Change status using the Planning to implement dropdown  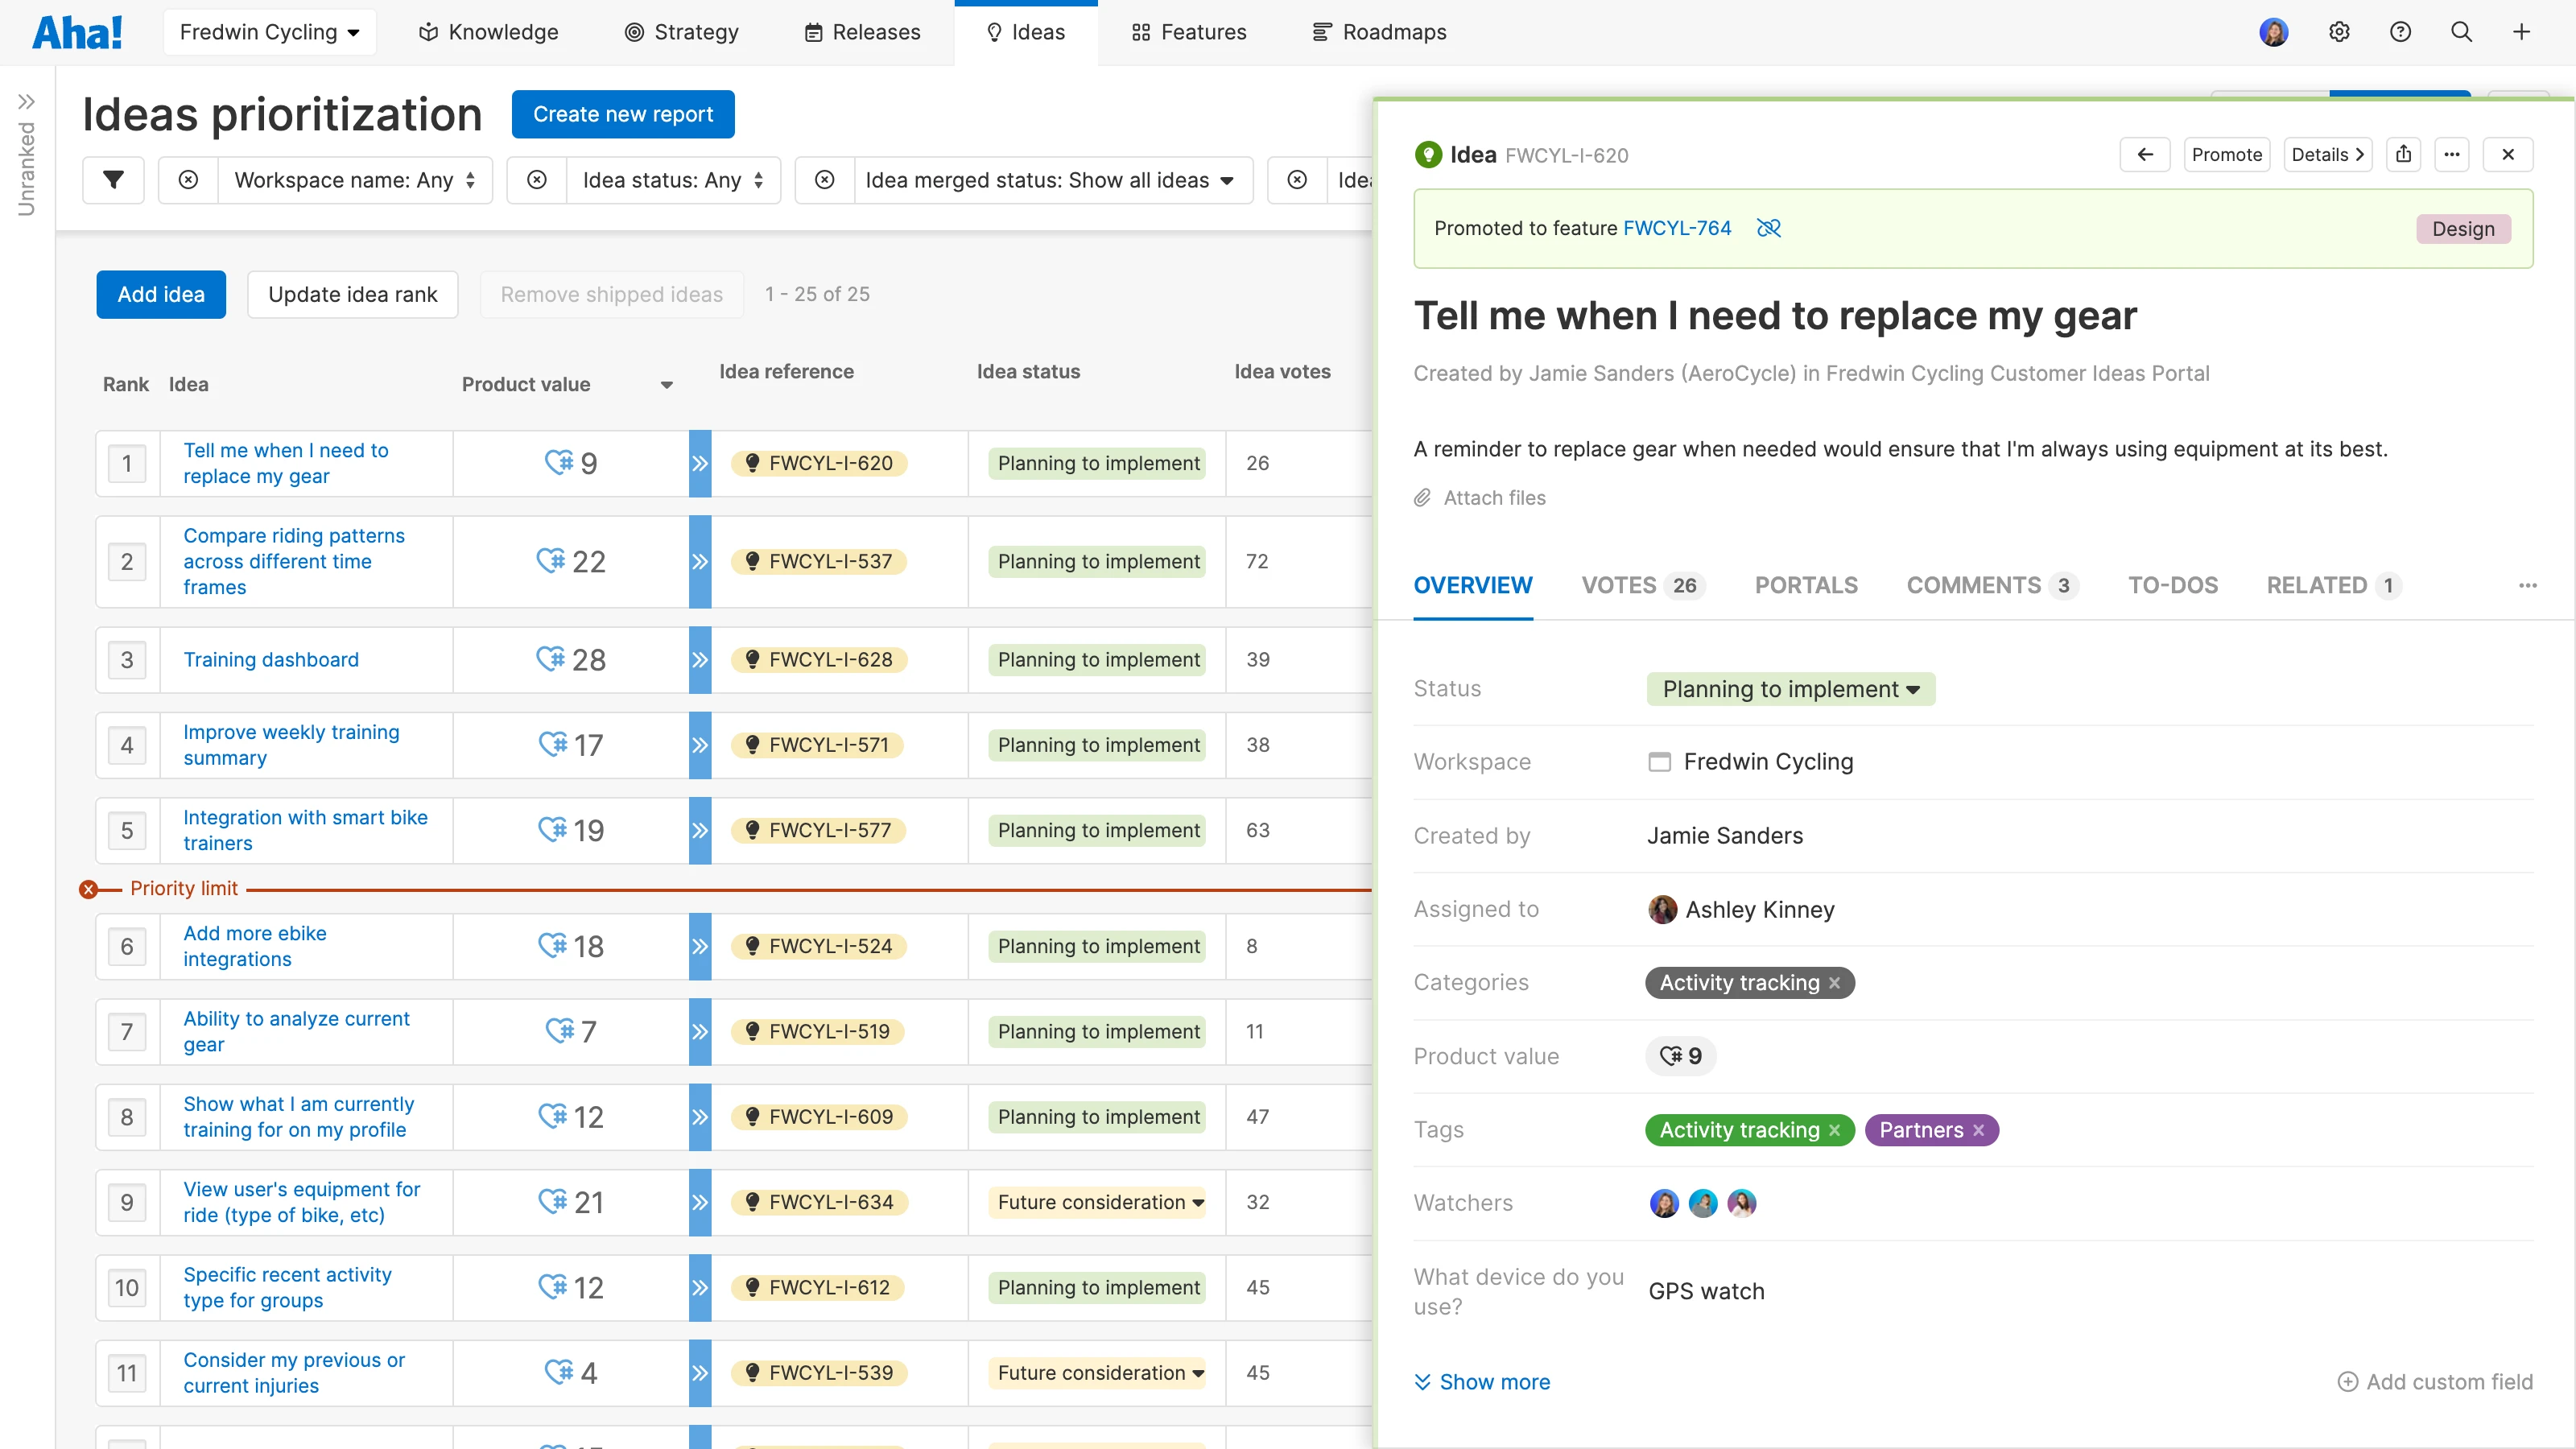point(1789,688)
